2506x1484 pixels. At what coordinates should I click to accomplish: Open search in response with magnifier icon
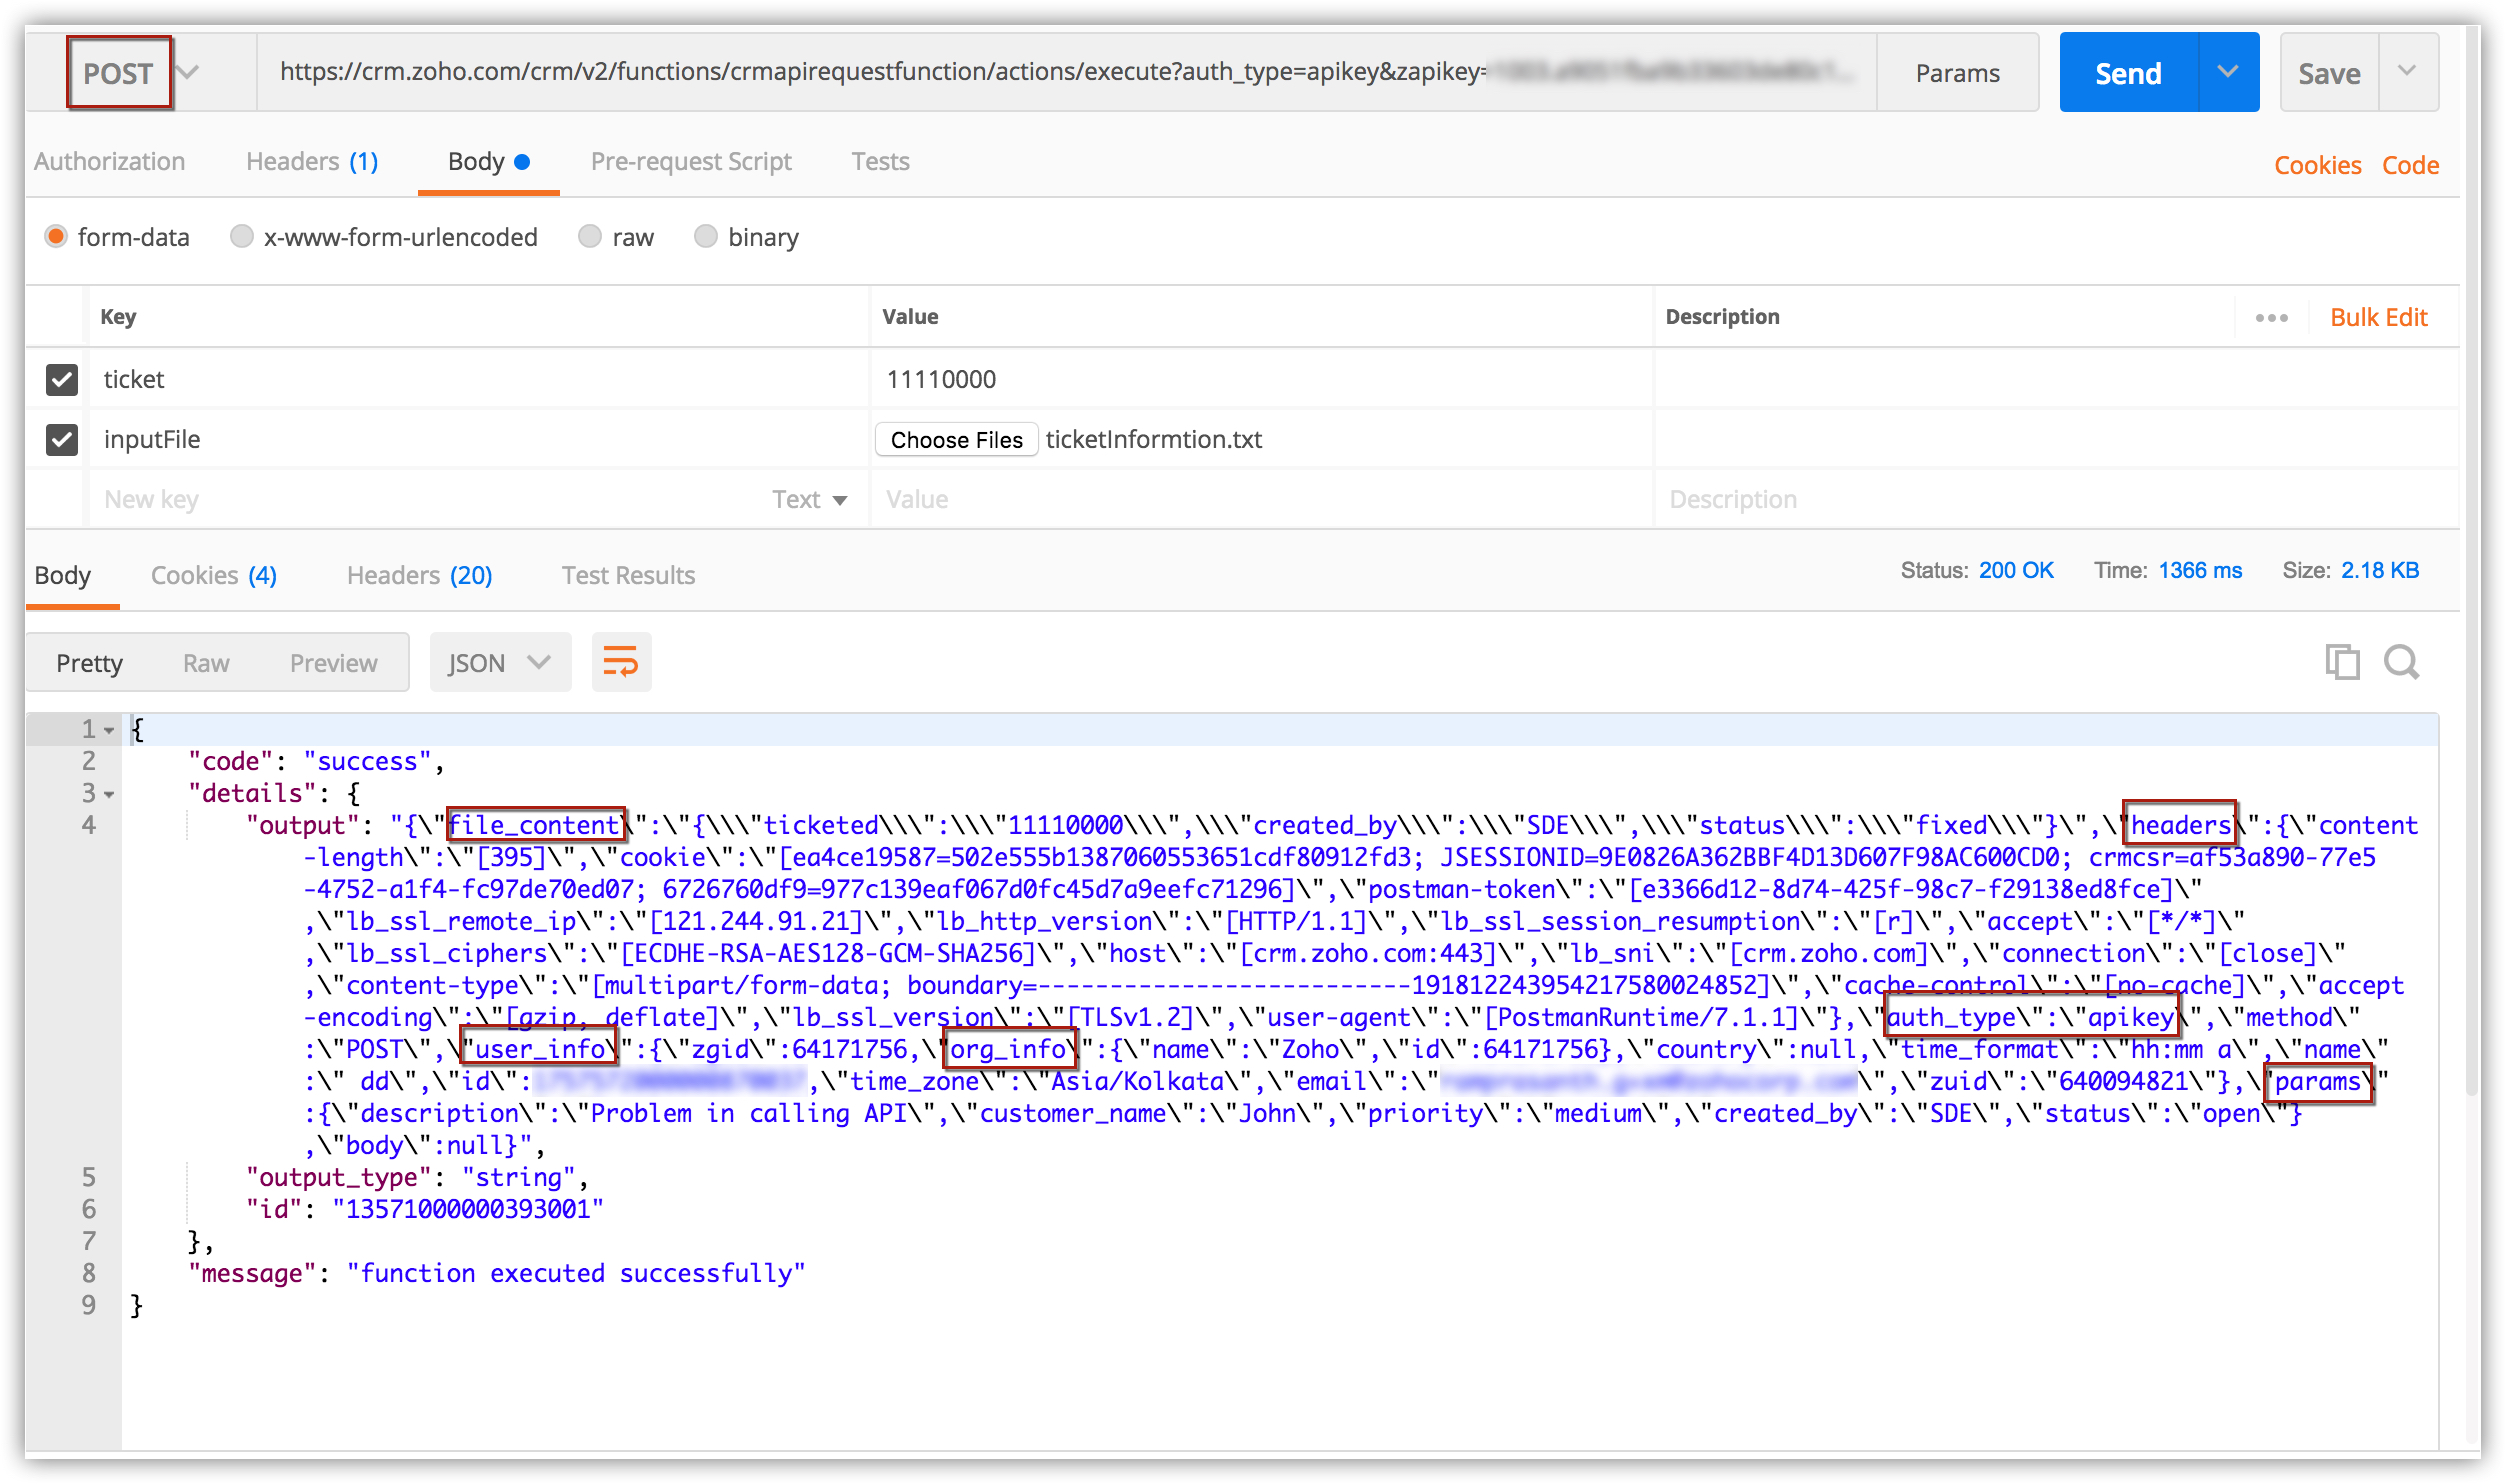(x=2401, y=662)
